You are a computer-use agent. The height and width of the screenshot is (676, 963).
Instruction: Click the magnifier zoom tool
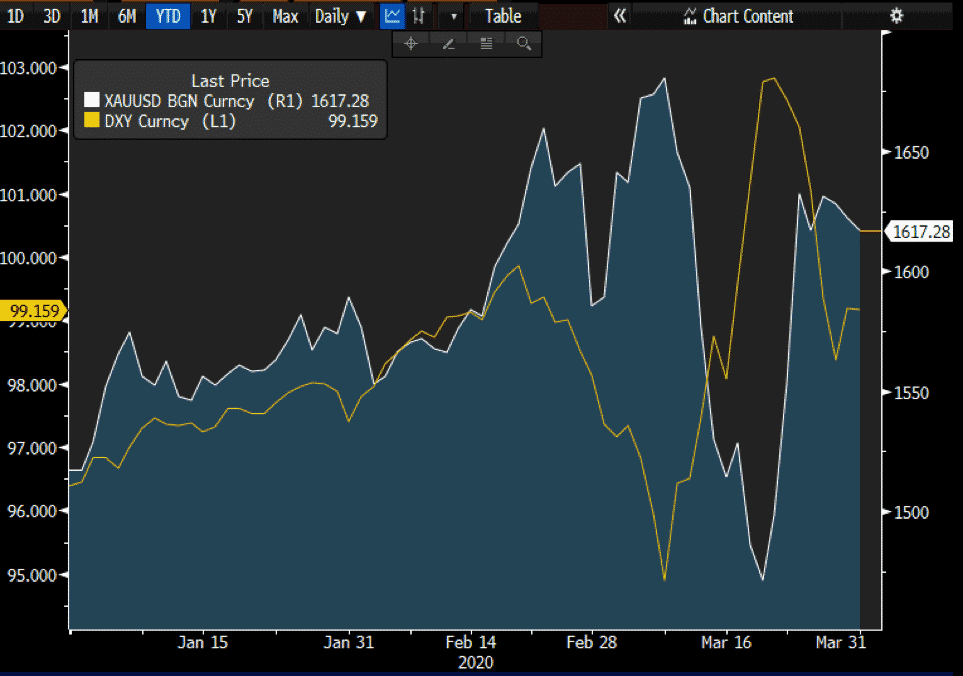[x=523, y=43]
